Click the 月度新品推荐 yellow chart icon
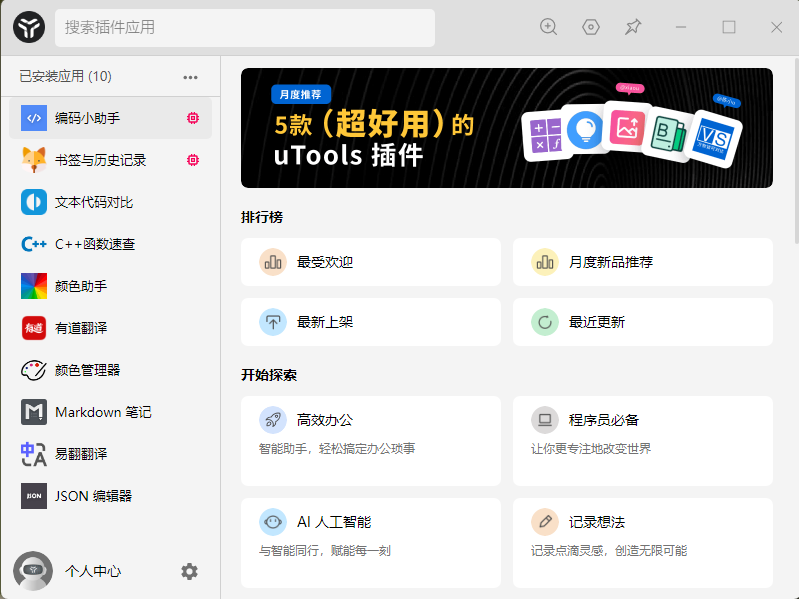This screenshot has height=599, width=799. pos(545,262)
